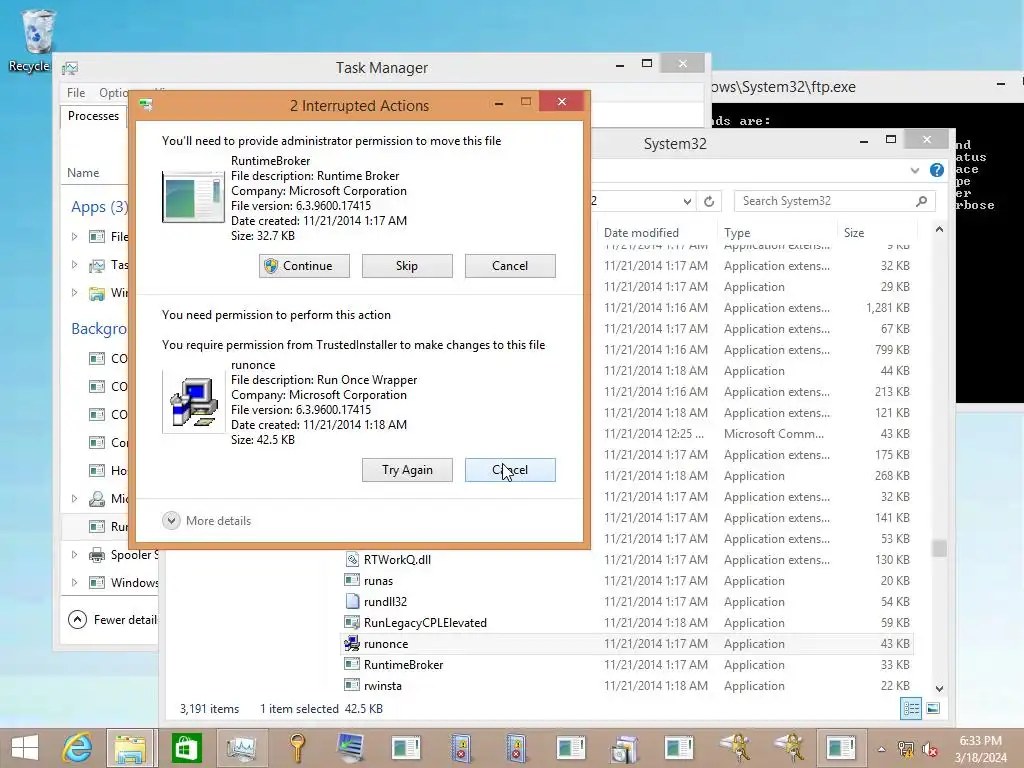Click the Search System32 input field
Viewport: 1024px width, 768px height.
coord(825,201)
